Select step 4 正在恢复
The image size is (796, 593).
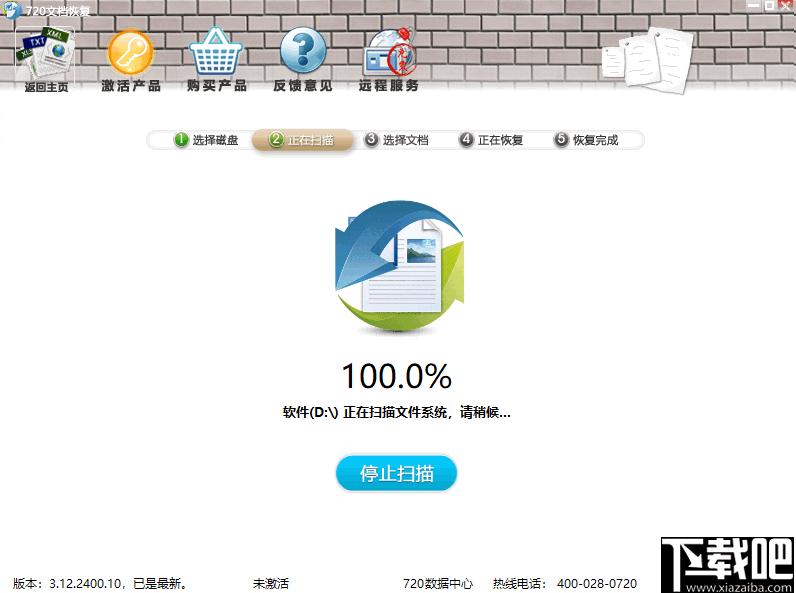coord(491,140)
